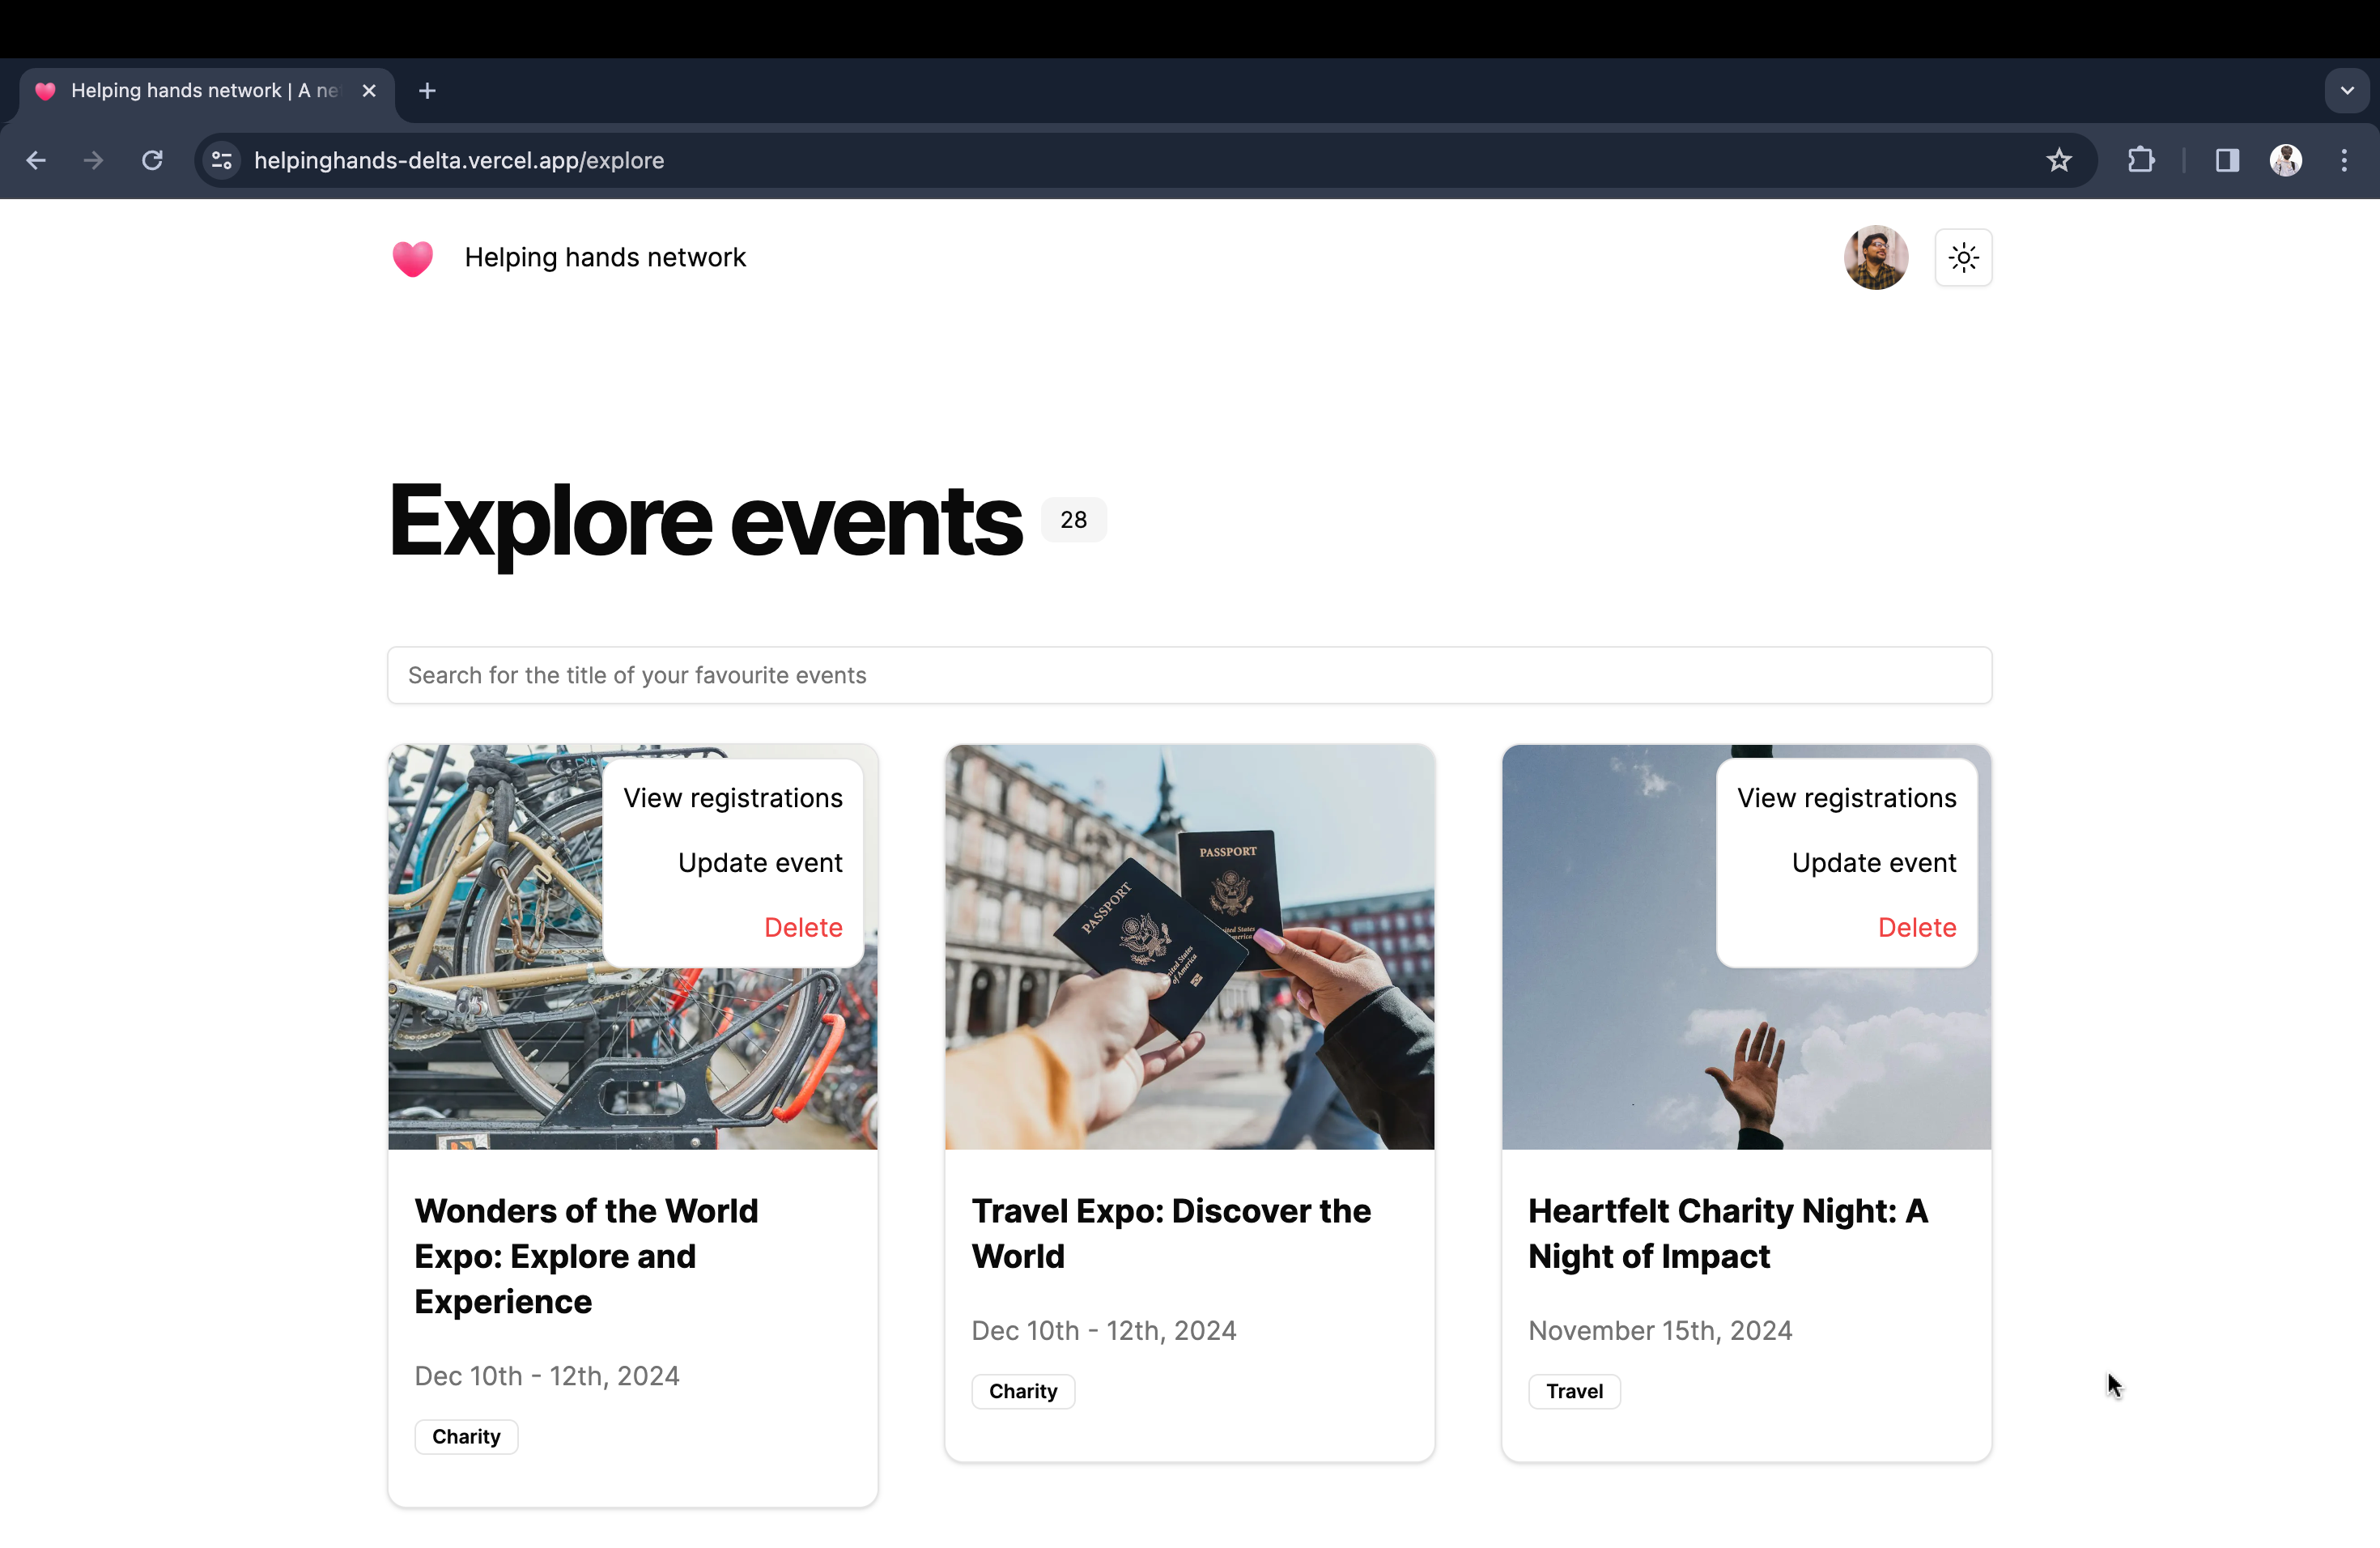Toggle the light/dark theme sun button
The width and height of the screenshot is (2380, 1548).
click(1963, 258)
